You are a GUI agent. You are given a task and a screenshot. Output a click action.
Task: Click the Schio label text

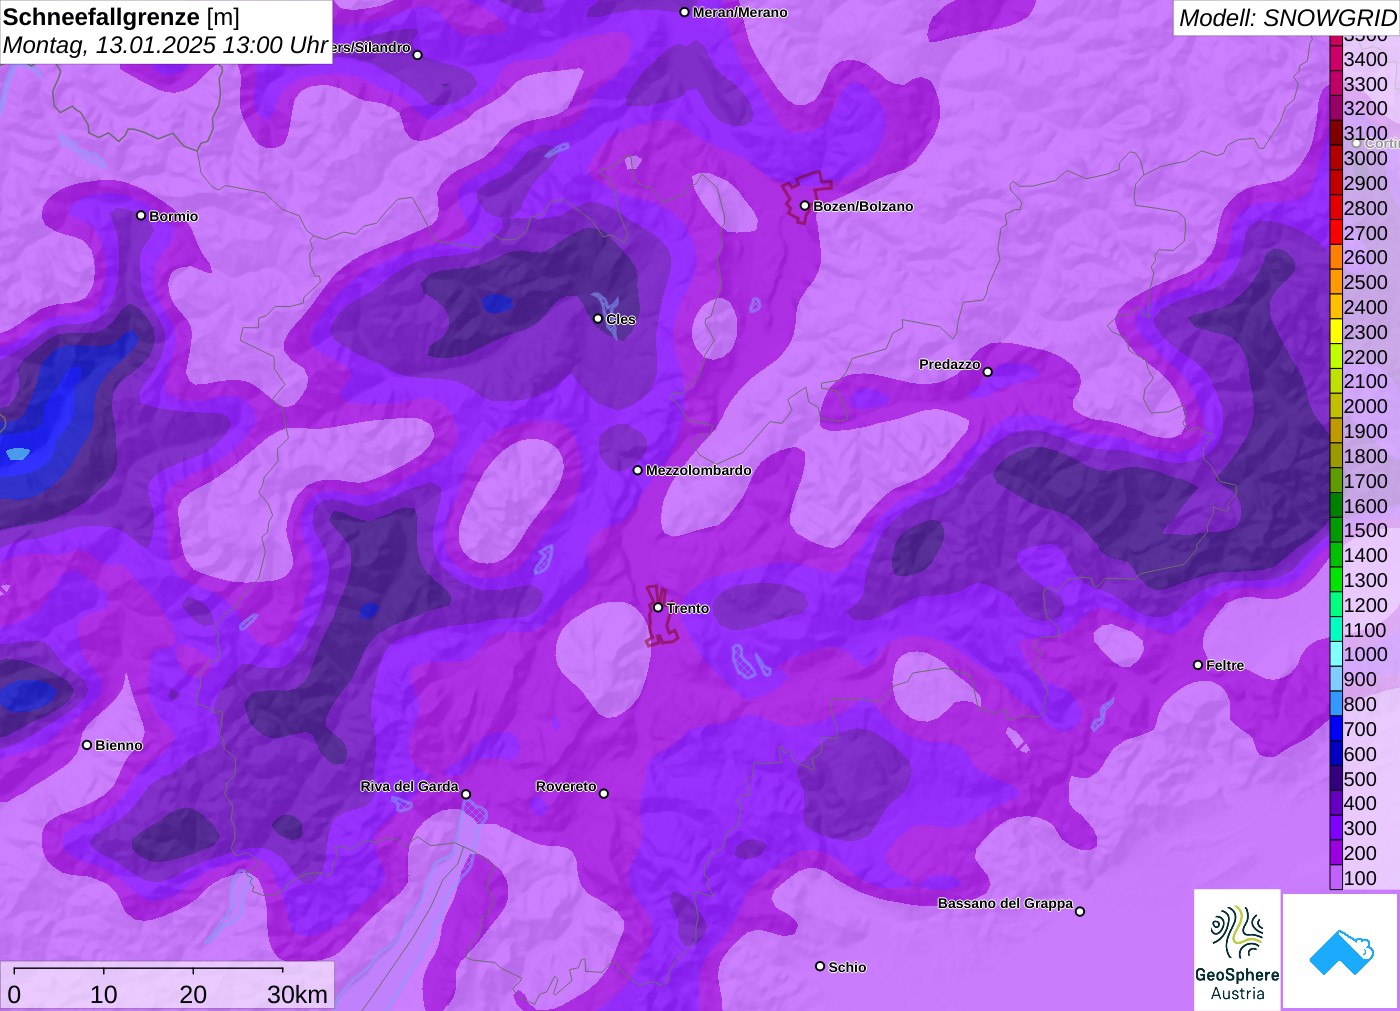(x=847, y=967)
